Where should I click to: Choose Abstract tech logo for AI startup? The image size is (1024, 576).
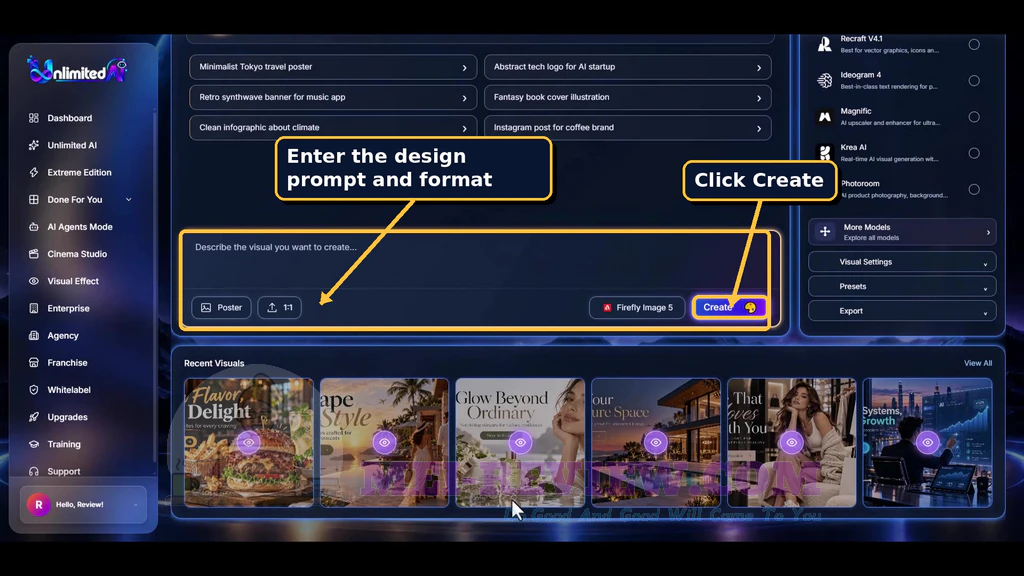pyautogui.click(x=628, y=67)
